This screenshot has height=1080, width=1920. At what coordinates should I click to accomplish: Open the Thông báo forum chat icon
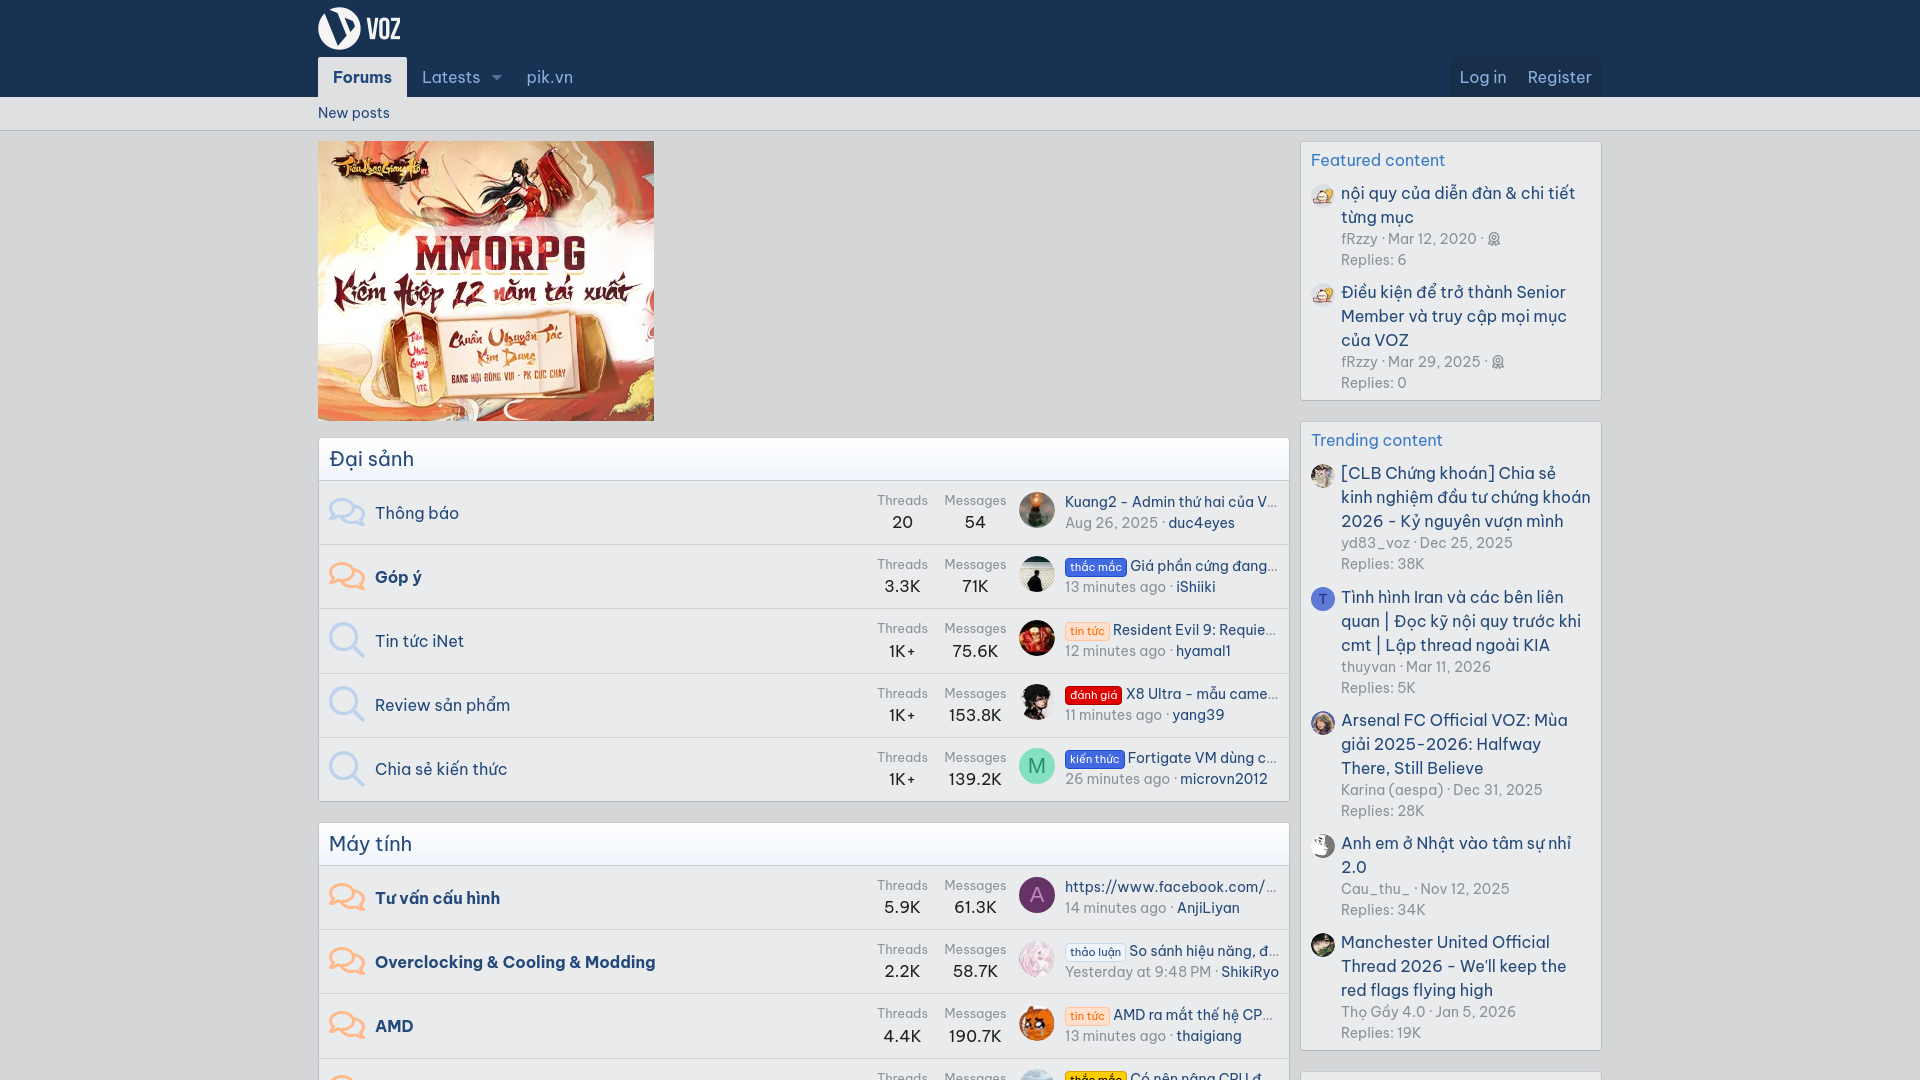pyautogui.click(x=347, y=512)
